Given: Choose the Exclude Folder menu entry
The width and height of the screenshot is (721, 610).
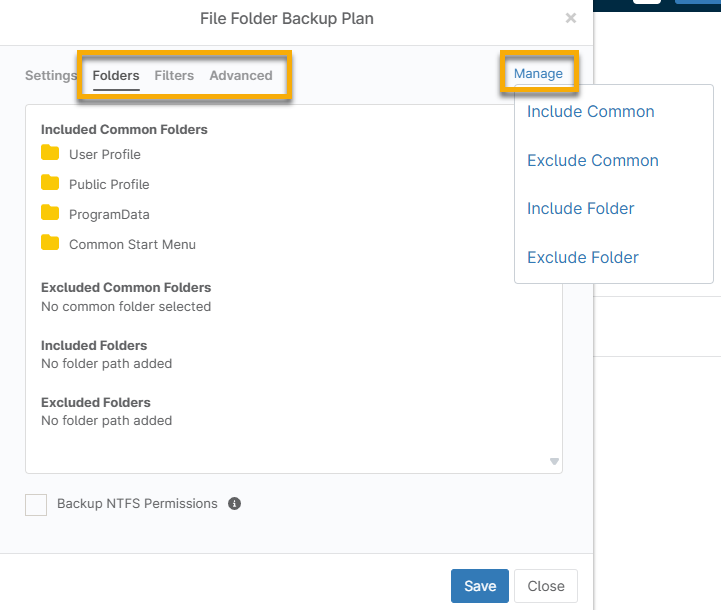Looking at the screenshot, I should 583,257.
